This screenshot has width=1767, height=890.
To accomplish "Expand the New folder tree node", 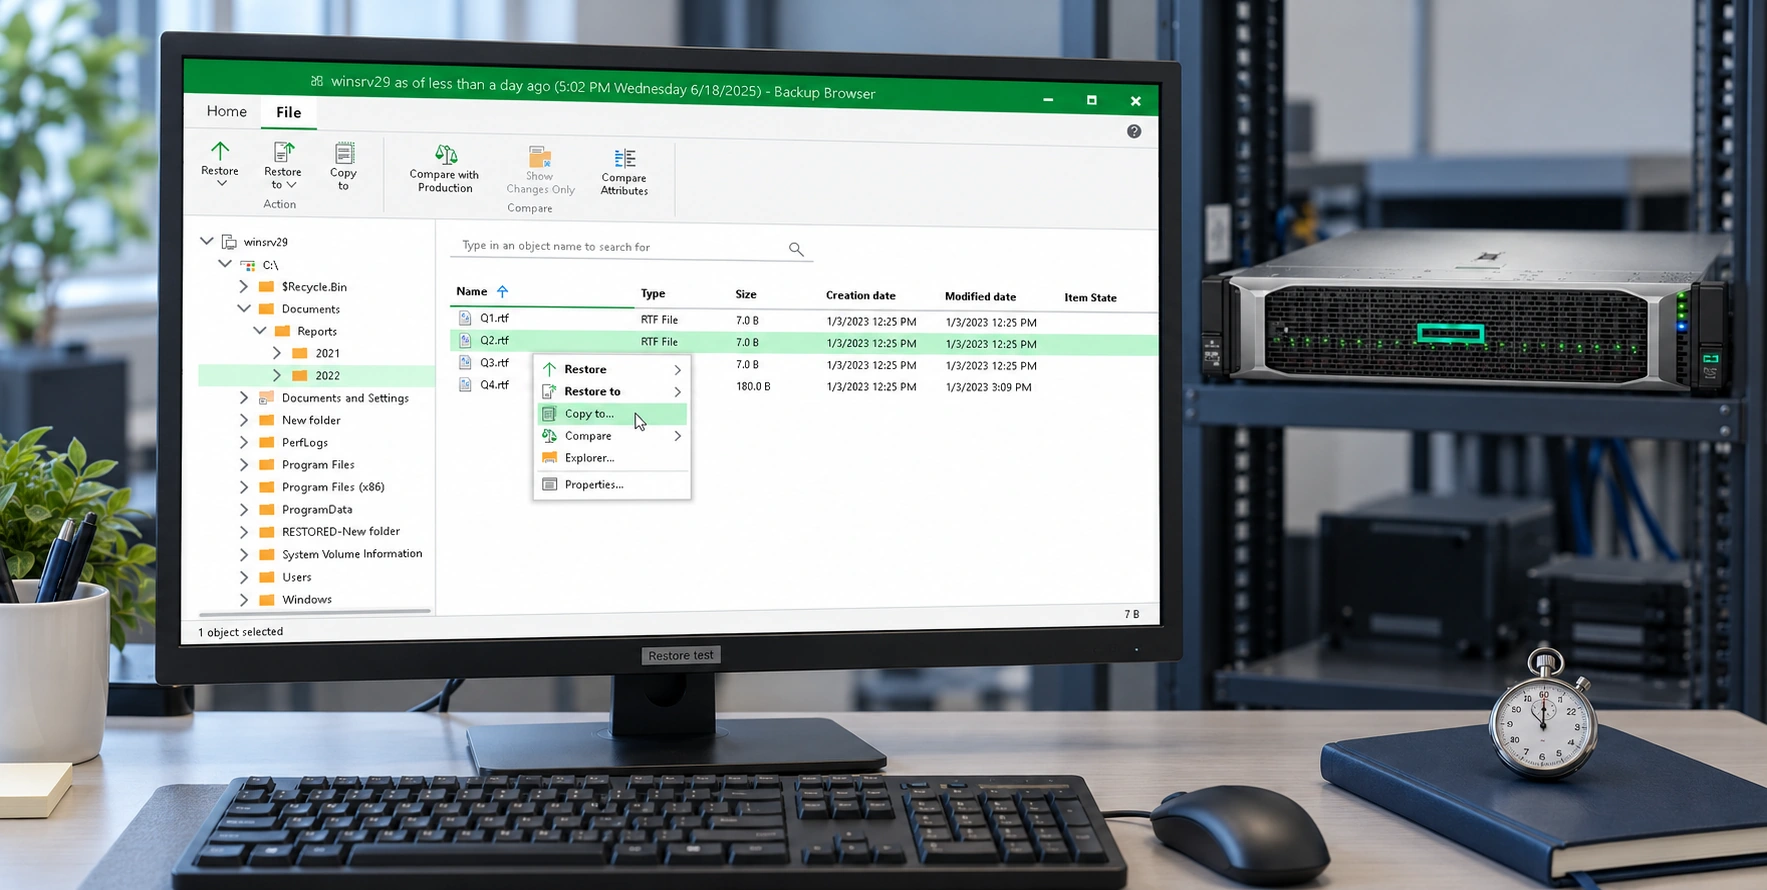I will point(243,420).
